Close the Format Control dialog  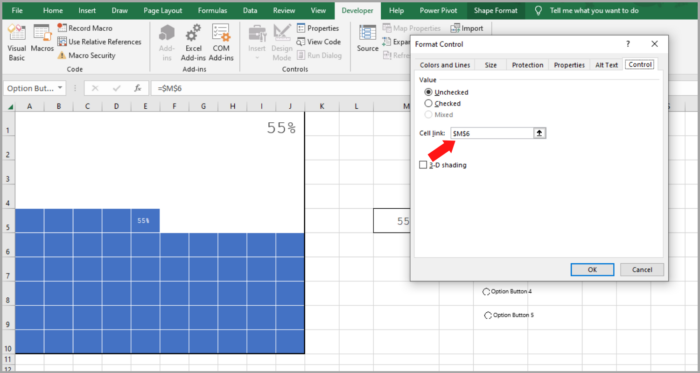pyautogui.click(x=654, y=44)
